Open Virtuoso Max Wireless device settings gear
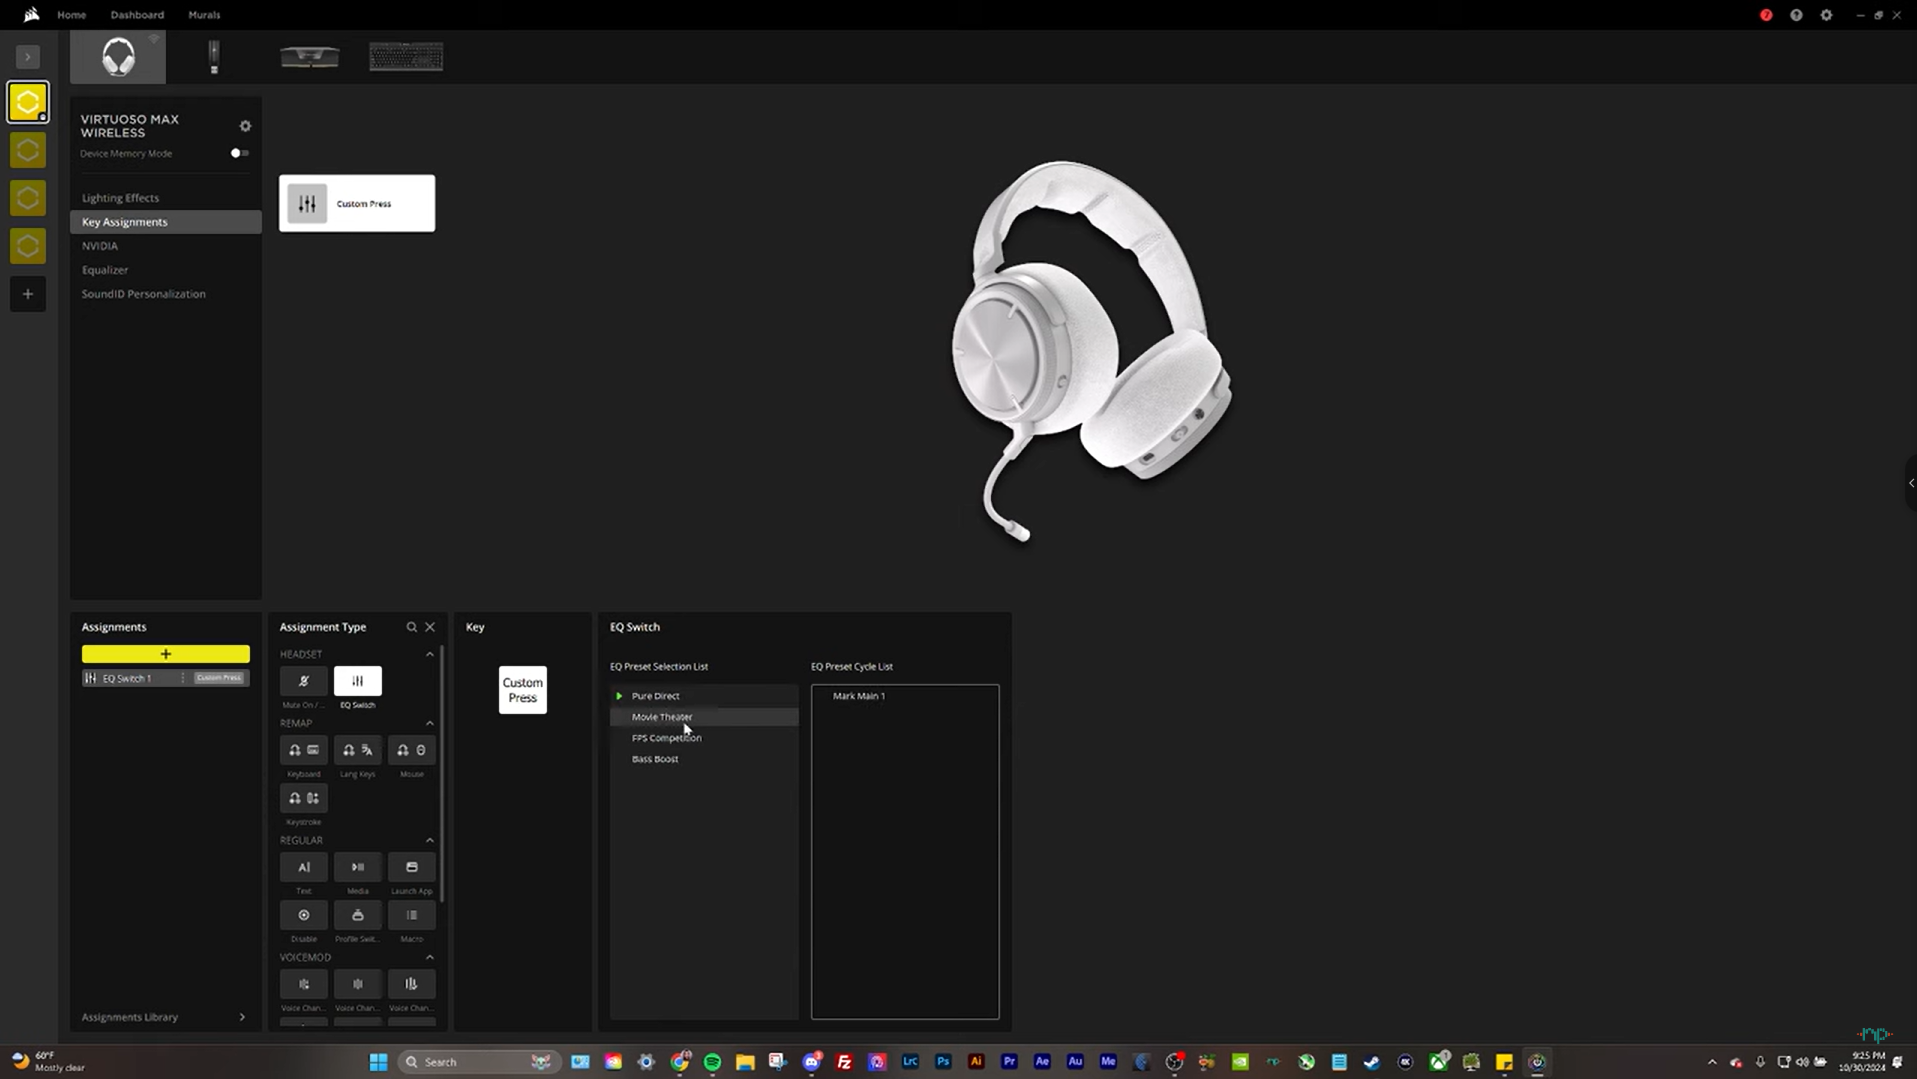The height and width of the screenshot is (1079, 1917). [x=245, y=126]
